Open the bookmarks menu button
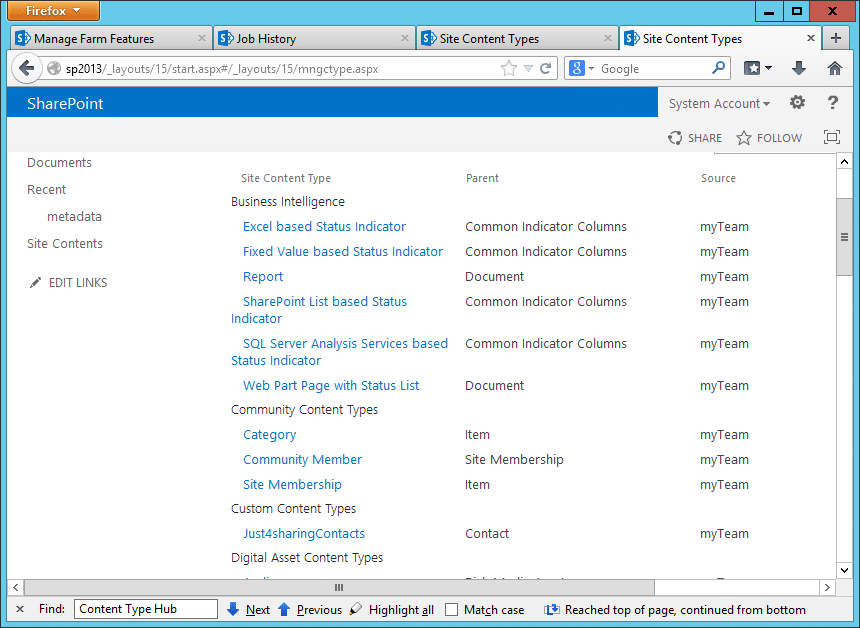Screen dimensions: 860x628 pos(757,68)
